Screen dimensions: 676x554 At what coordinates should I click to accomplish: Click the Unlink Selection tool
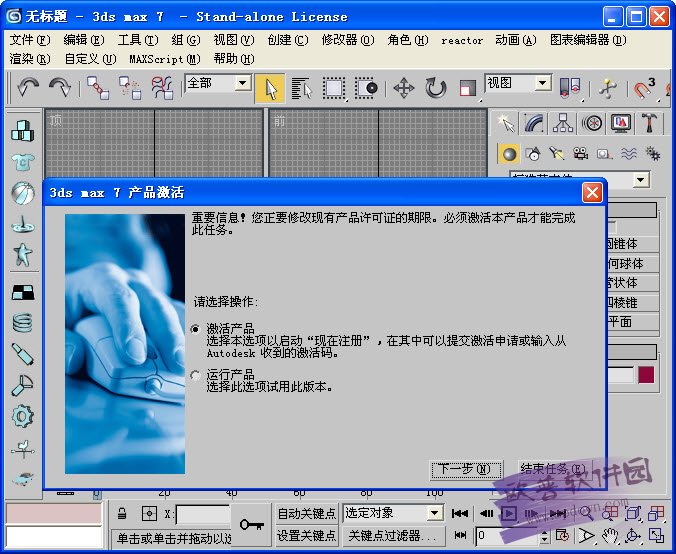pyautogui.click(x=130, y=88)
